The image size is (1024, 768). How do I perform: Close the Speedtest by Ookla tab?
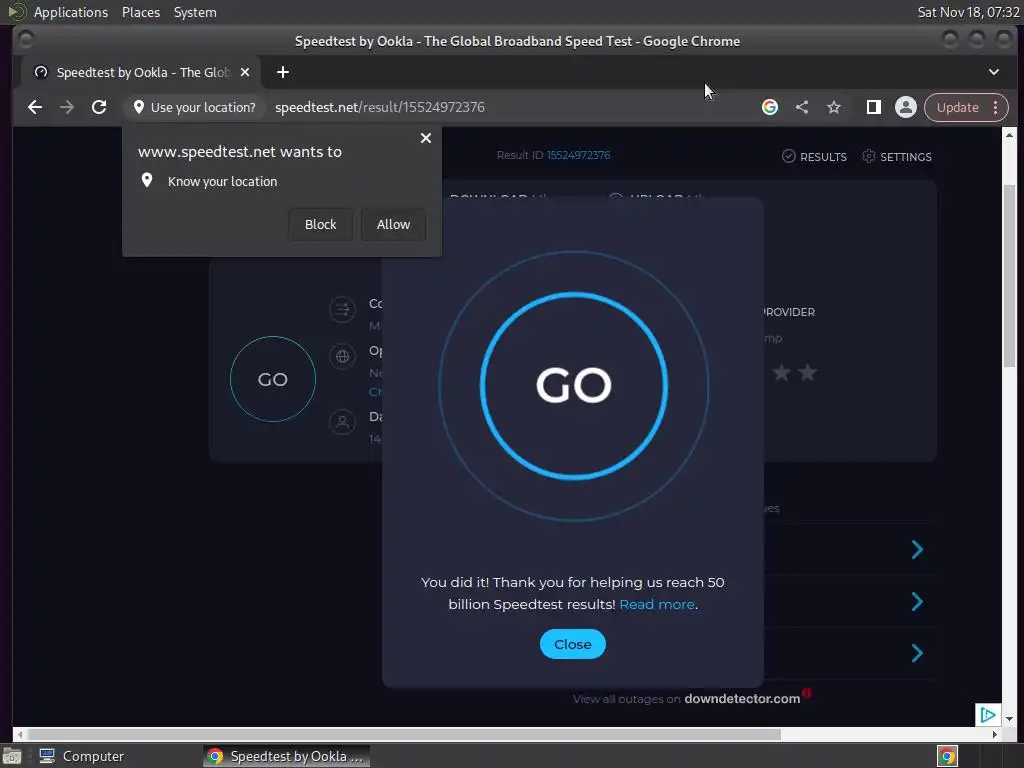tap(245, 72)
